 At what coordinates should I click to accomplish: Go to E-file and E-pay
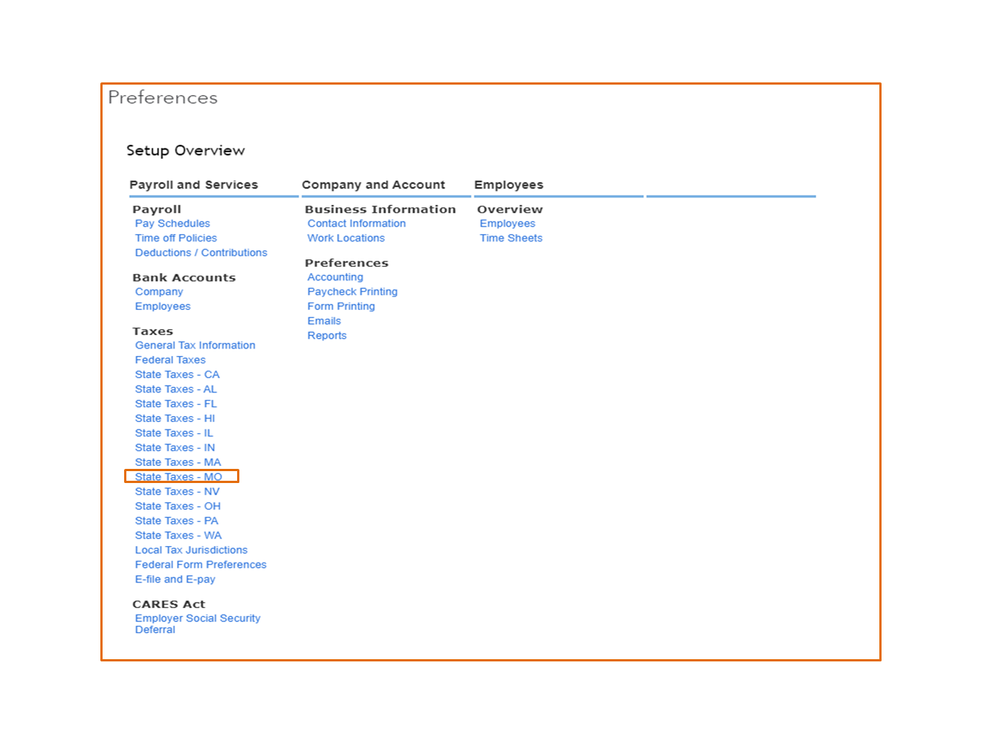pos(175,580)
